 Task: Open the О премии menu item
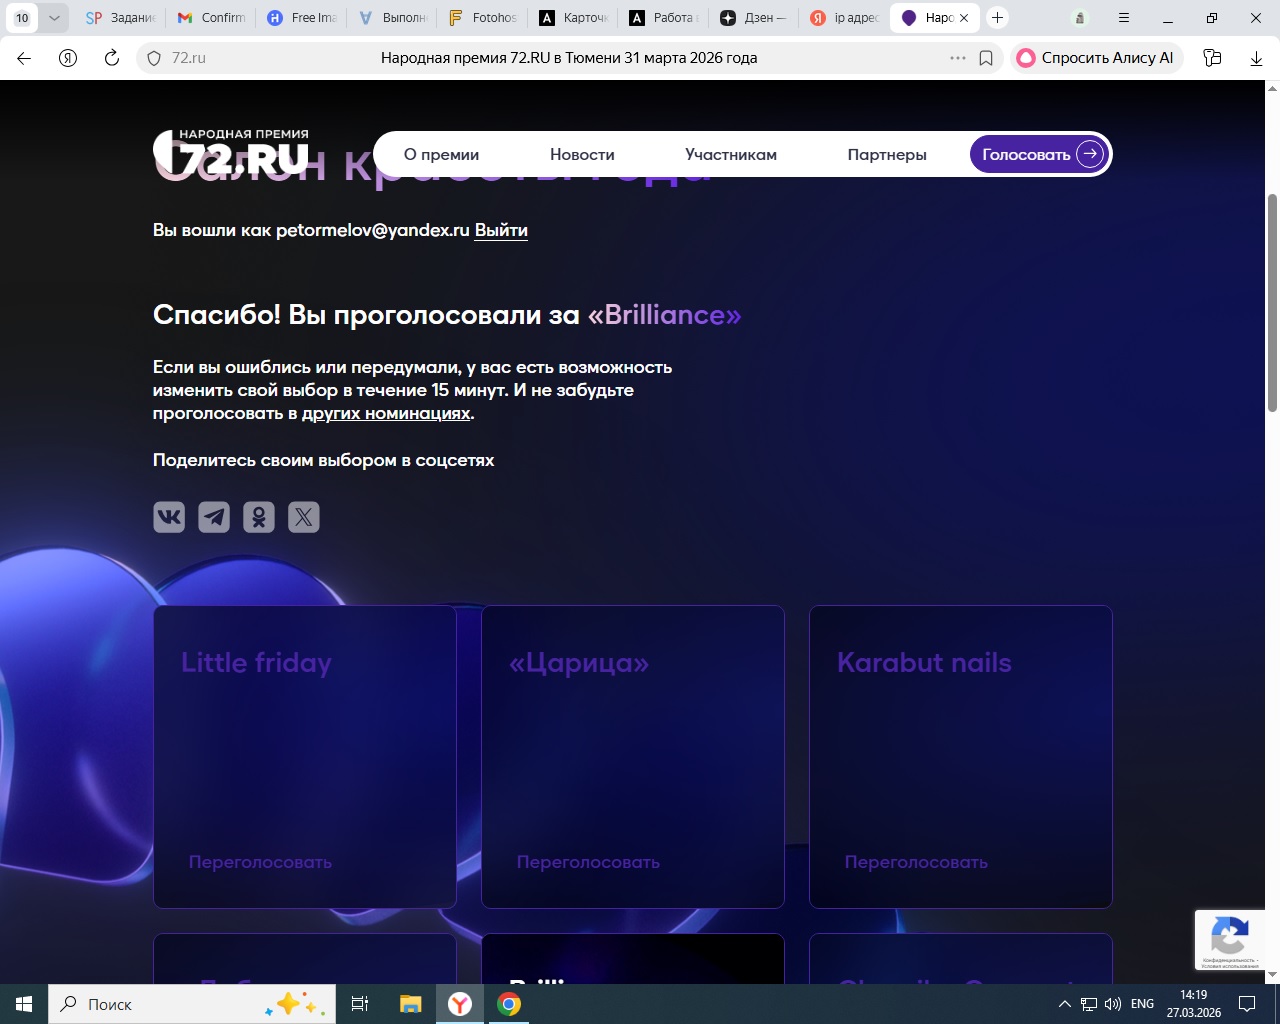[441, 155]
